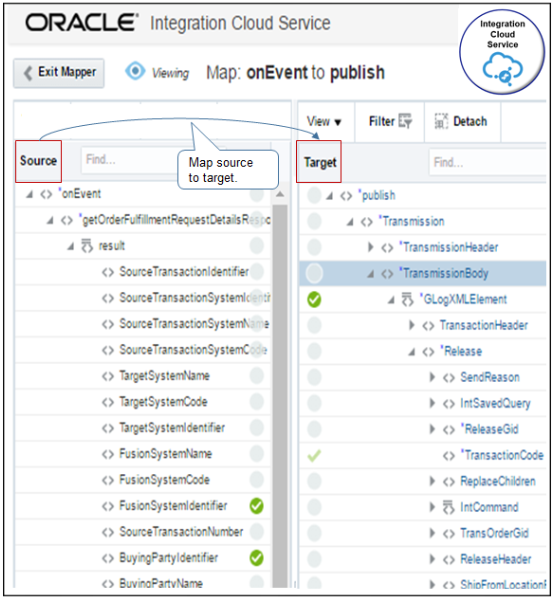This screenshot has height=599, width=554.
Task: Click the green mapped check for BuyingPartyIdentifier
Action: point(256,558)
